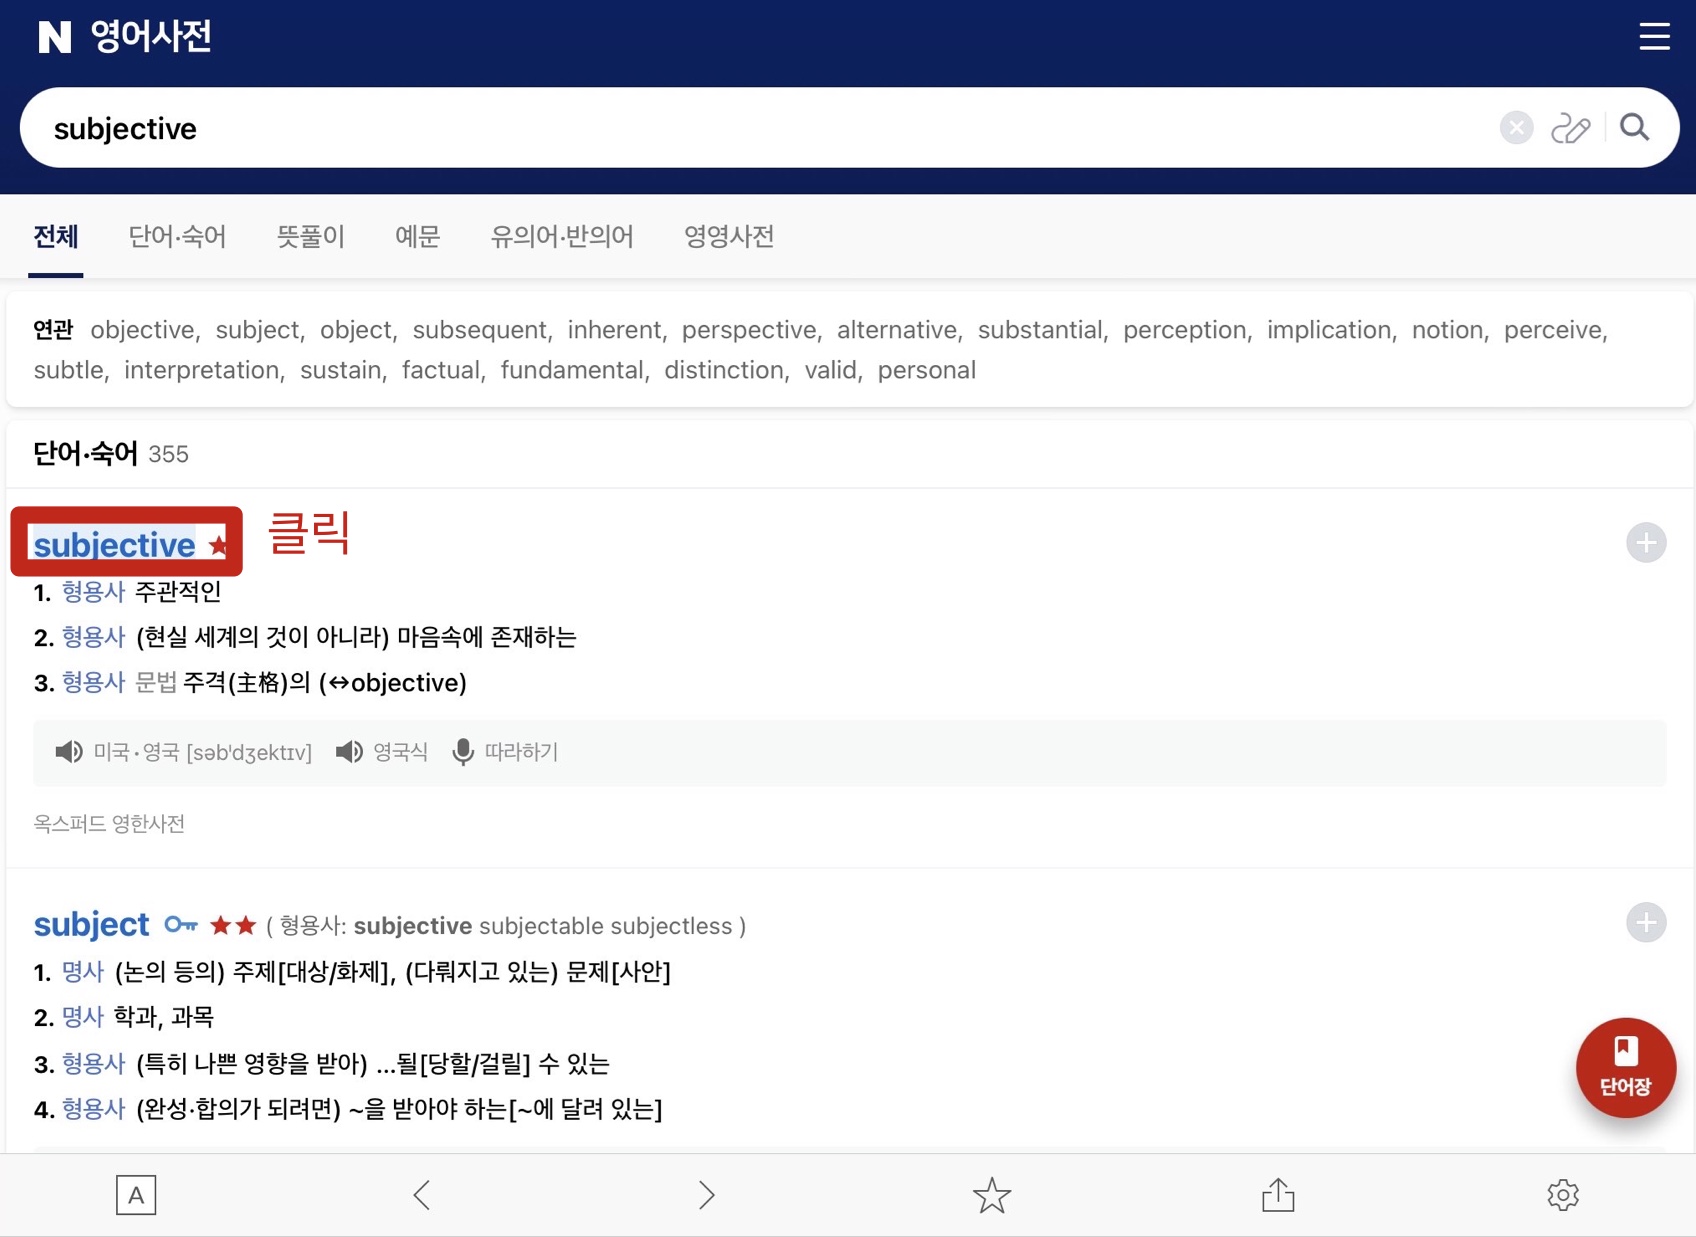Tap key icon beside subject

pos(181,924)
